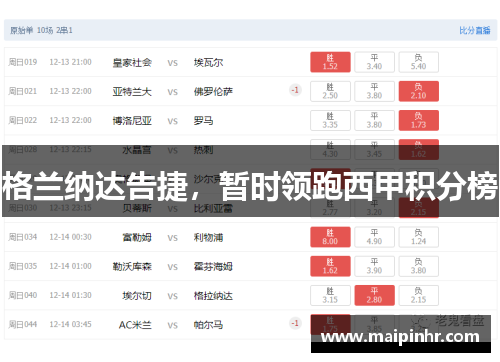500x362 pixels.
Task: Click away team 霍芬海姆
Action: 213,266
